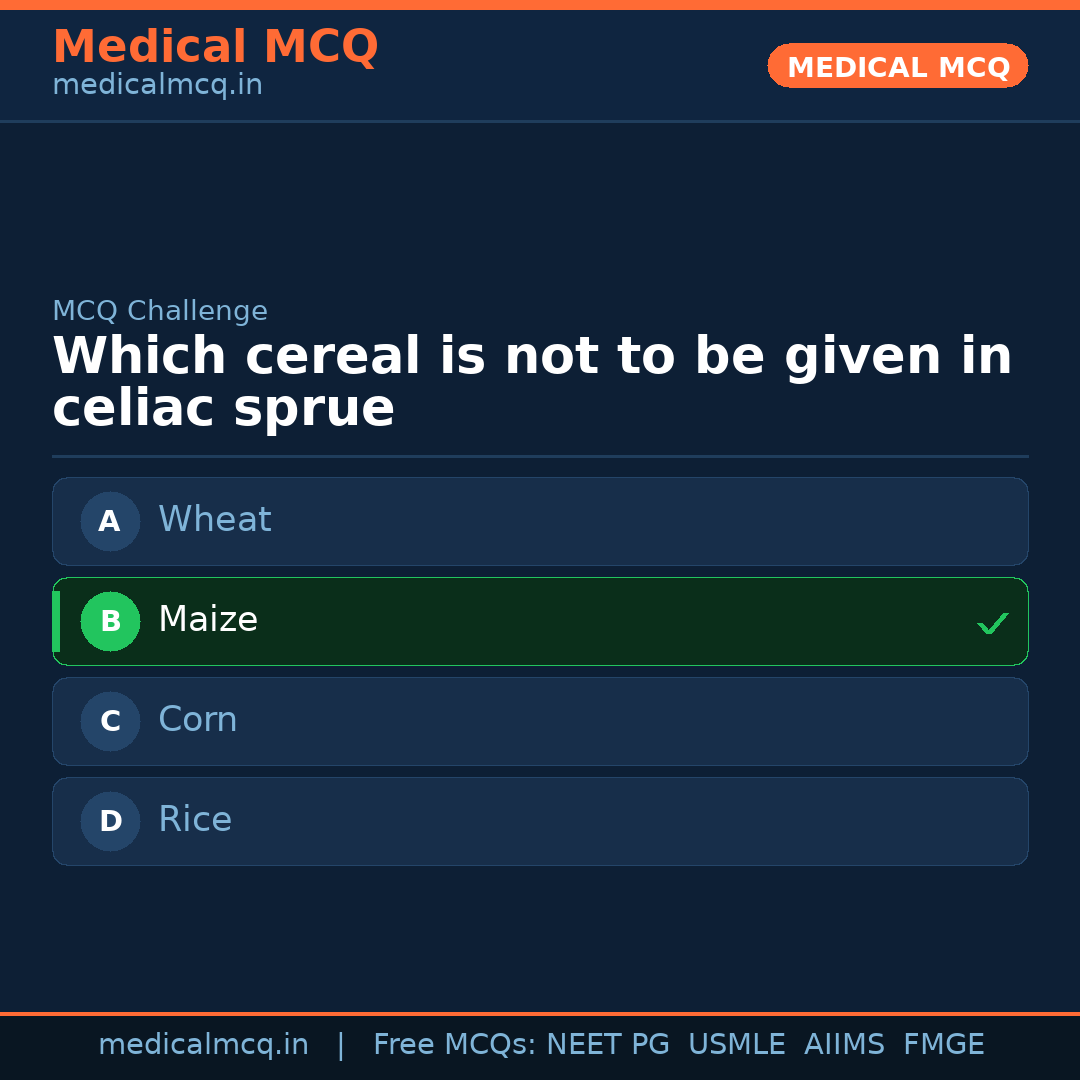This screenshot has height=1080, width=1080.
Task: Click the MCQ Challenge label
Action: click(x=160, y=311)
